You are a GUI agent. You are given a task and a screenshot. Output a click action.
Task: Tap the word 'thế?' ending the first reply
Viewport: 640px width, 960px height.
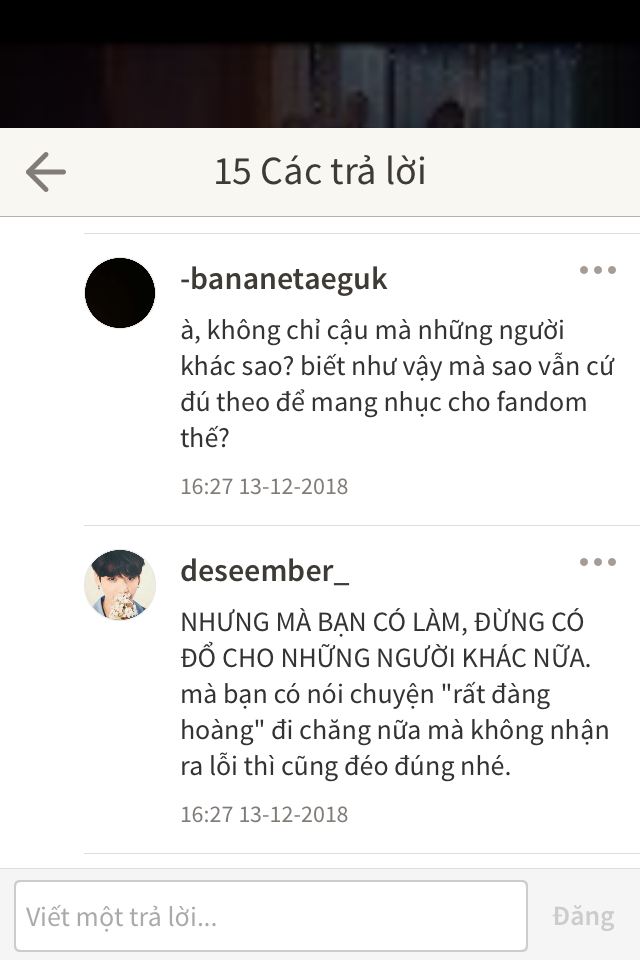tap(205, 438)
